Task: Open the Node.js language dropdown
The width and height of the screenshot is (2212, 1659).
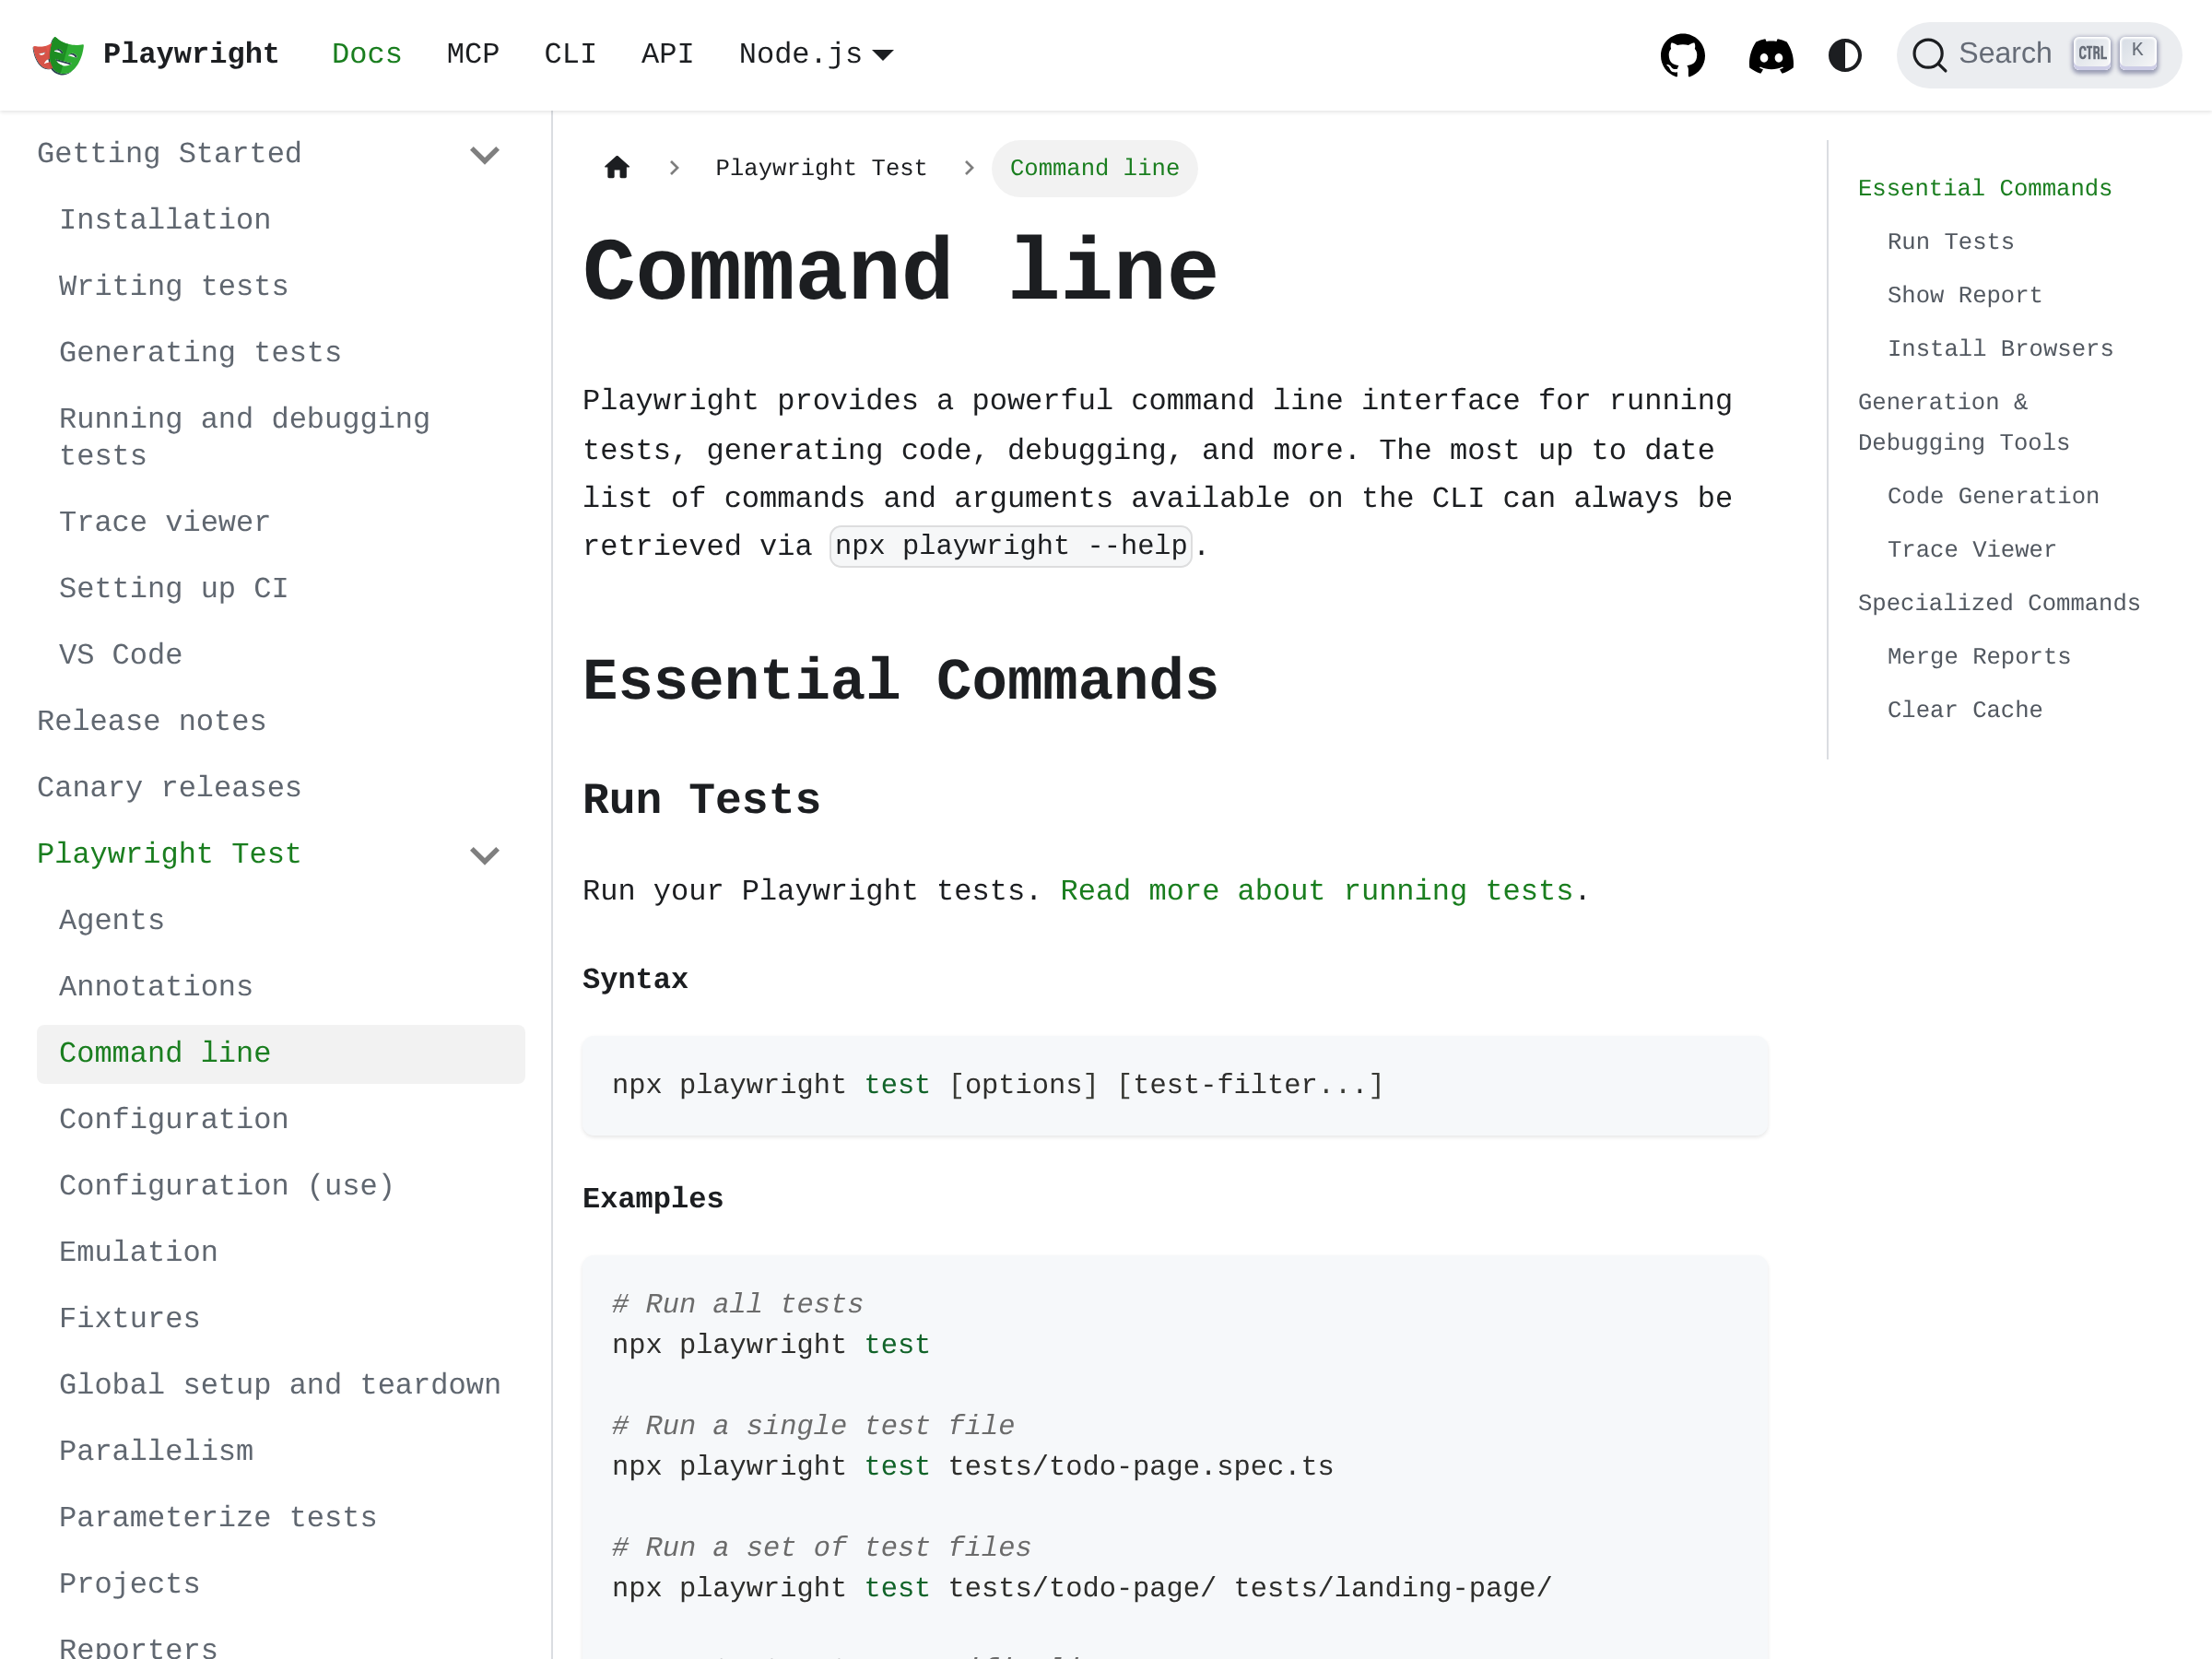Action: pyautogui.click(x=815, y=54)
